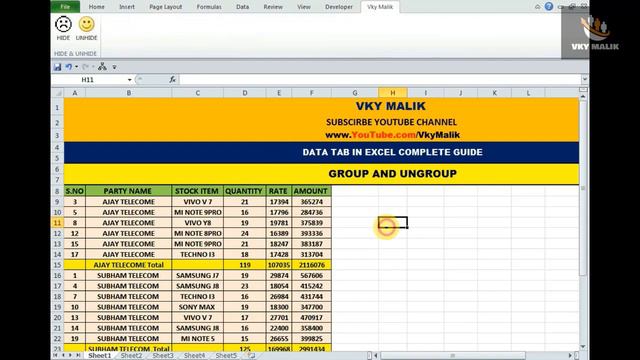Open Excel Help question mark icon
The width and height of the screenshot is (640, 360).
(x=549, y=6)
